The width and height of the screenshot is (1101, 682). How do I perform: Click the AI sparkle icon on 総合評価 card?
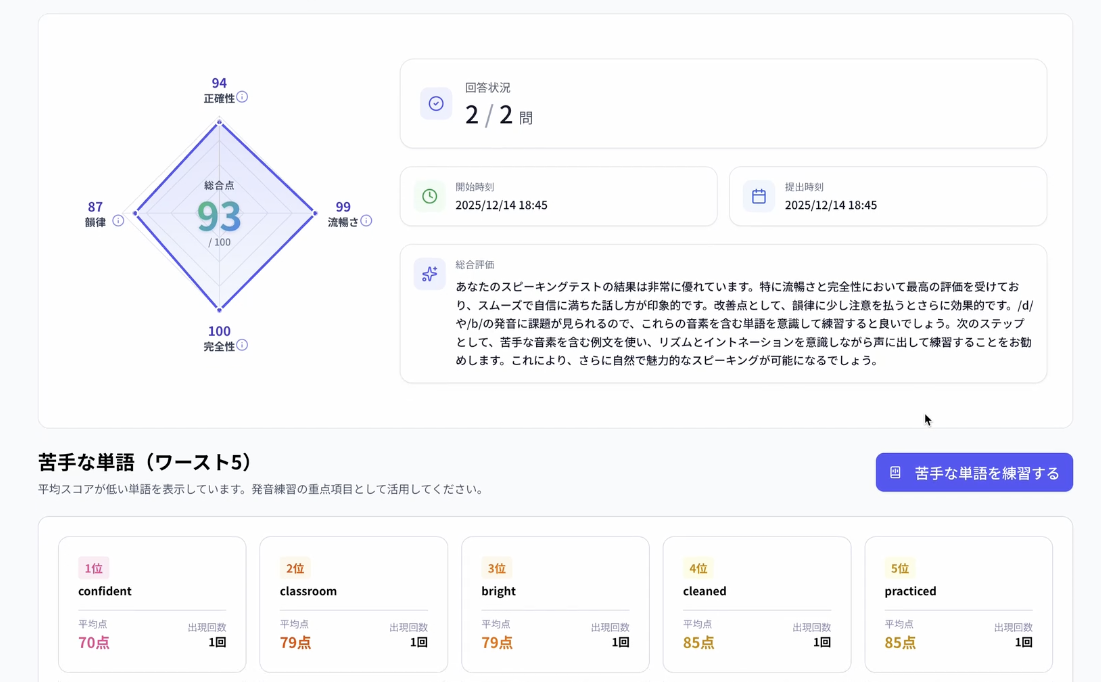tap(429, 273)
